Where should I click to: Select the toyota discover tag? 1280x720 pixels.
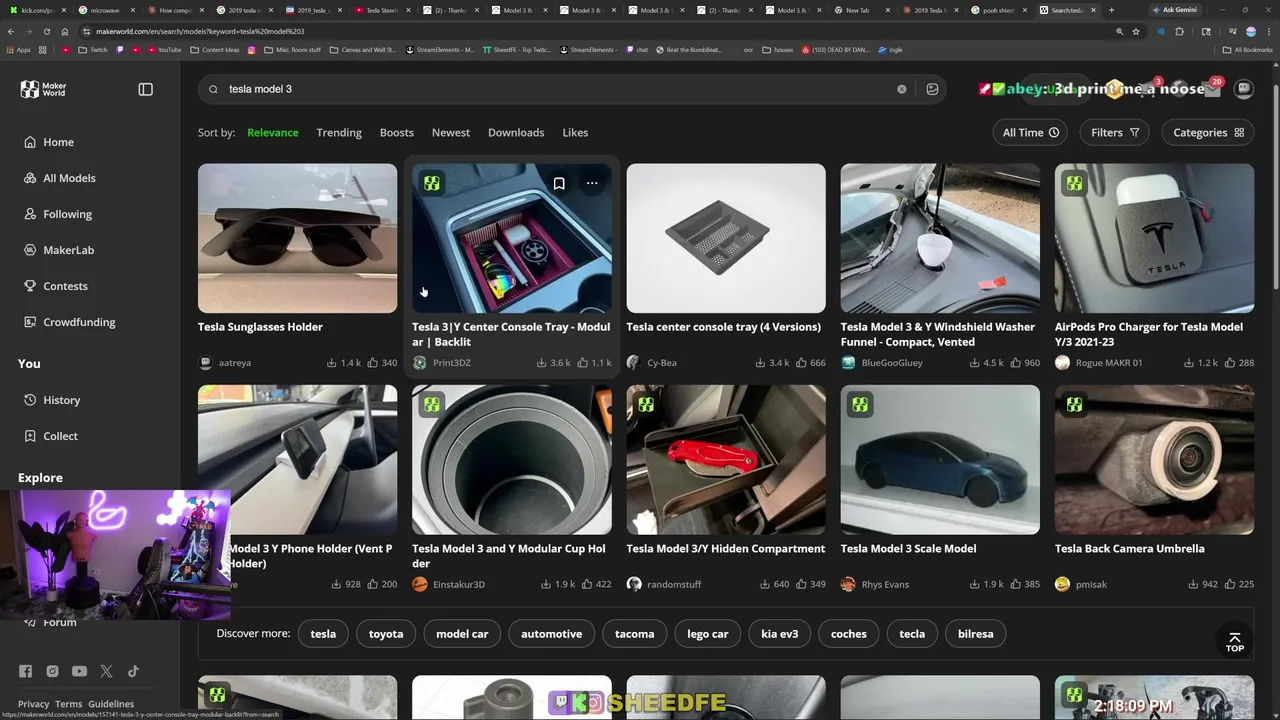click(x=386, y=634)
